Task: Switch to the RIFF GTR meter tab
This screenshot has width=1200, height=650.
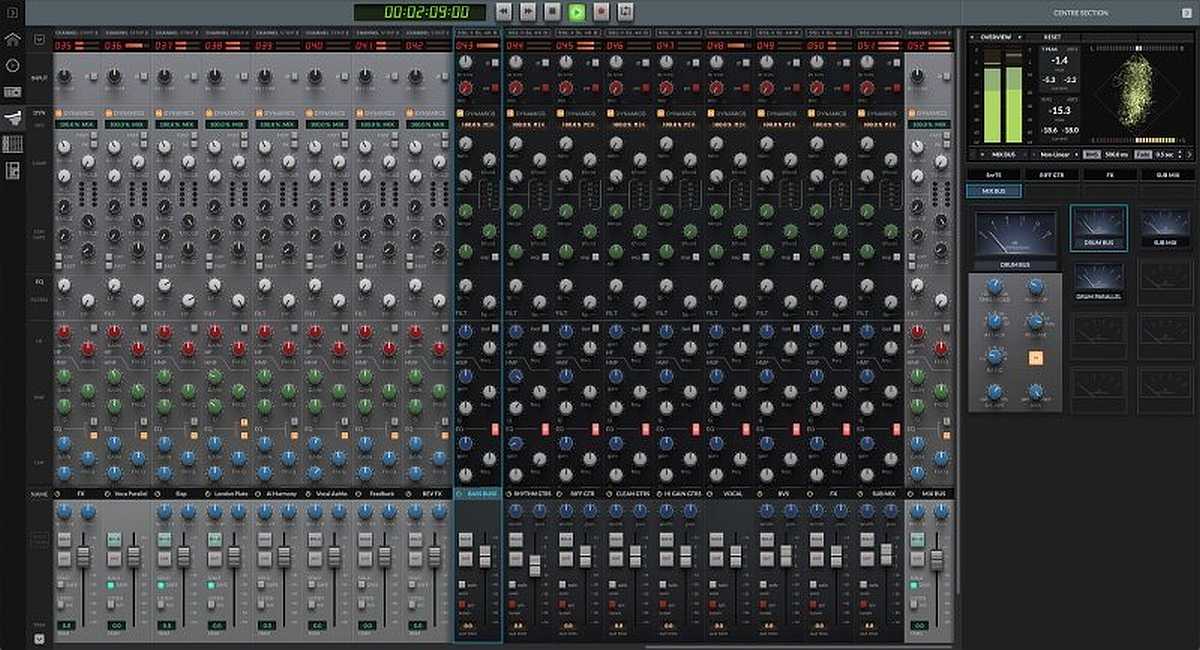Action: (1050, 174)
